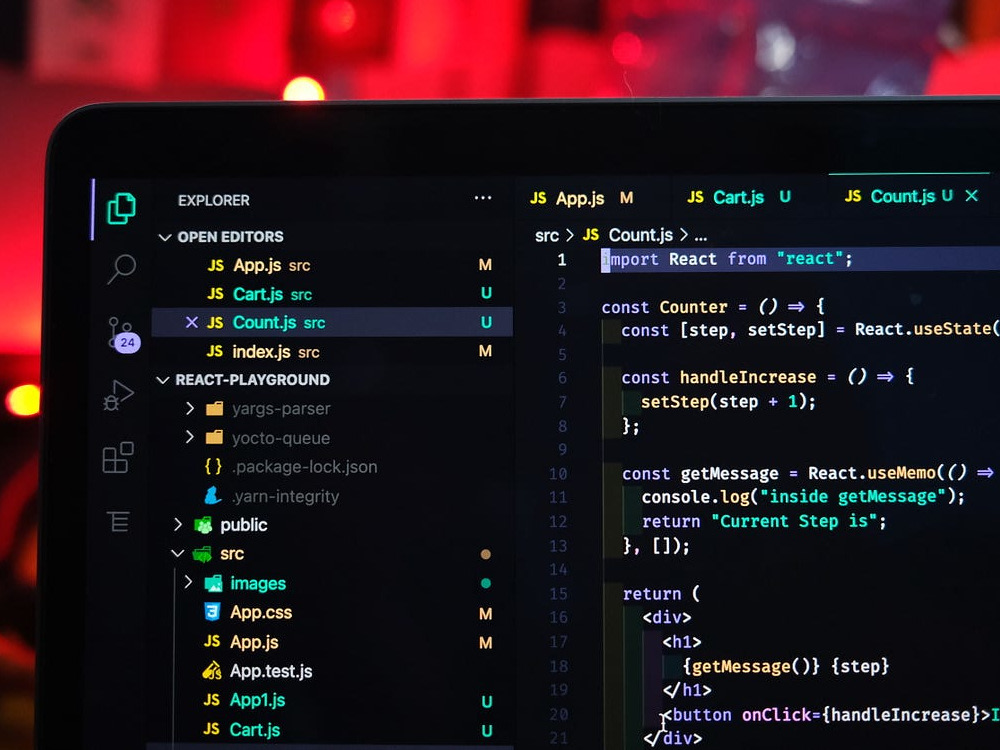Open Source Control with 24 badge
This screenshot has height=750, width=1000.
pyautogui.click(x=122, y=334)
